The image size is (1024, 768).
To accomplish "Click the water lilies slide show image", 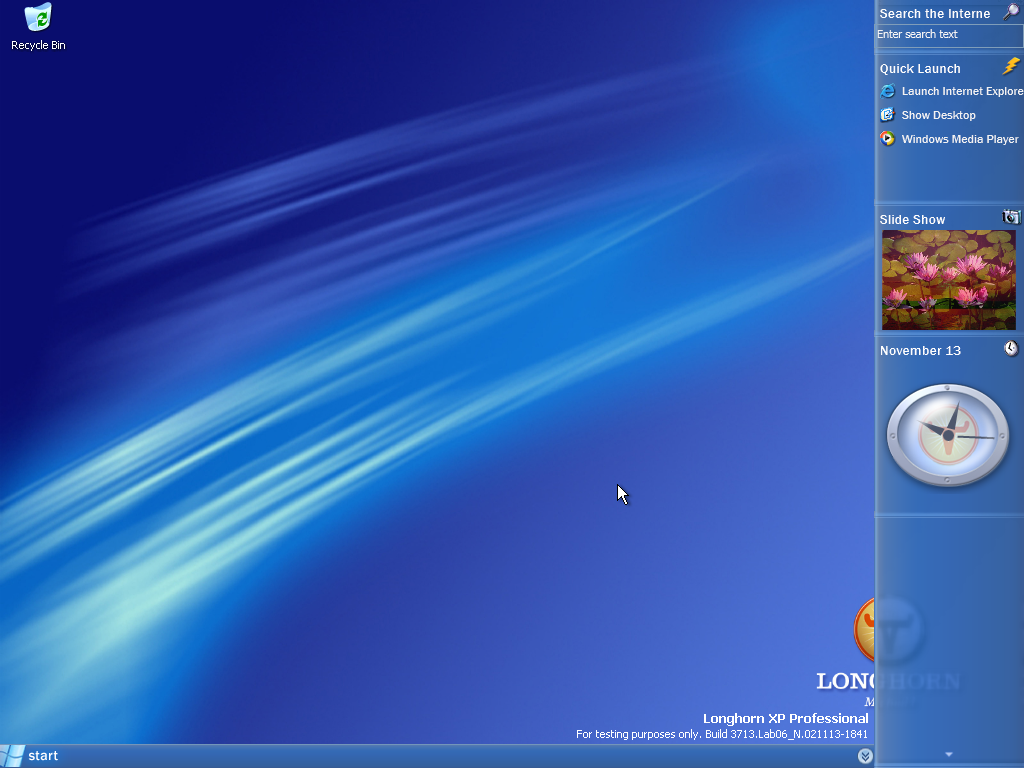I will coord(949,280).
